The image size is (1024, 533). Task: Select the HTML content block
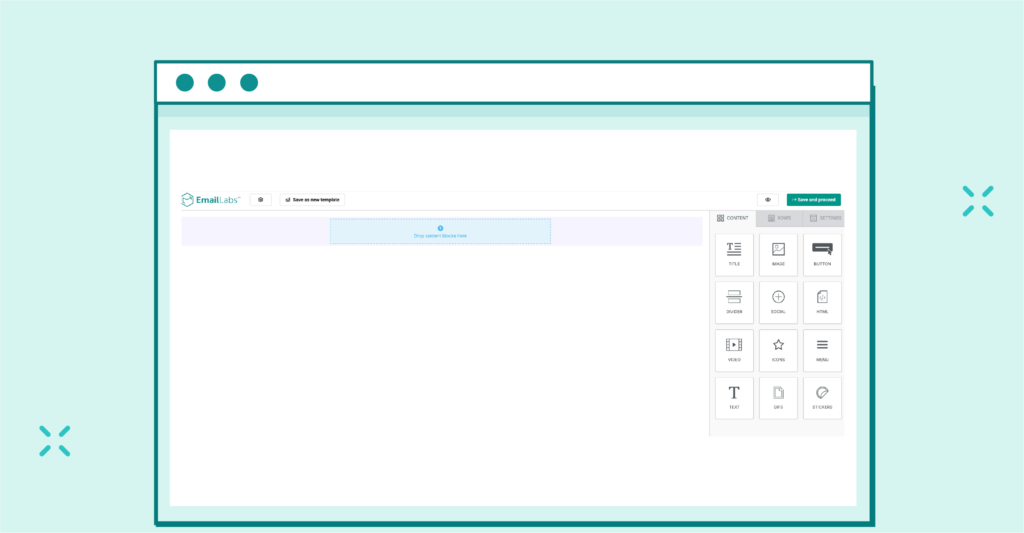(x=822, y=301)
